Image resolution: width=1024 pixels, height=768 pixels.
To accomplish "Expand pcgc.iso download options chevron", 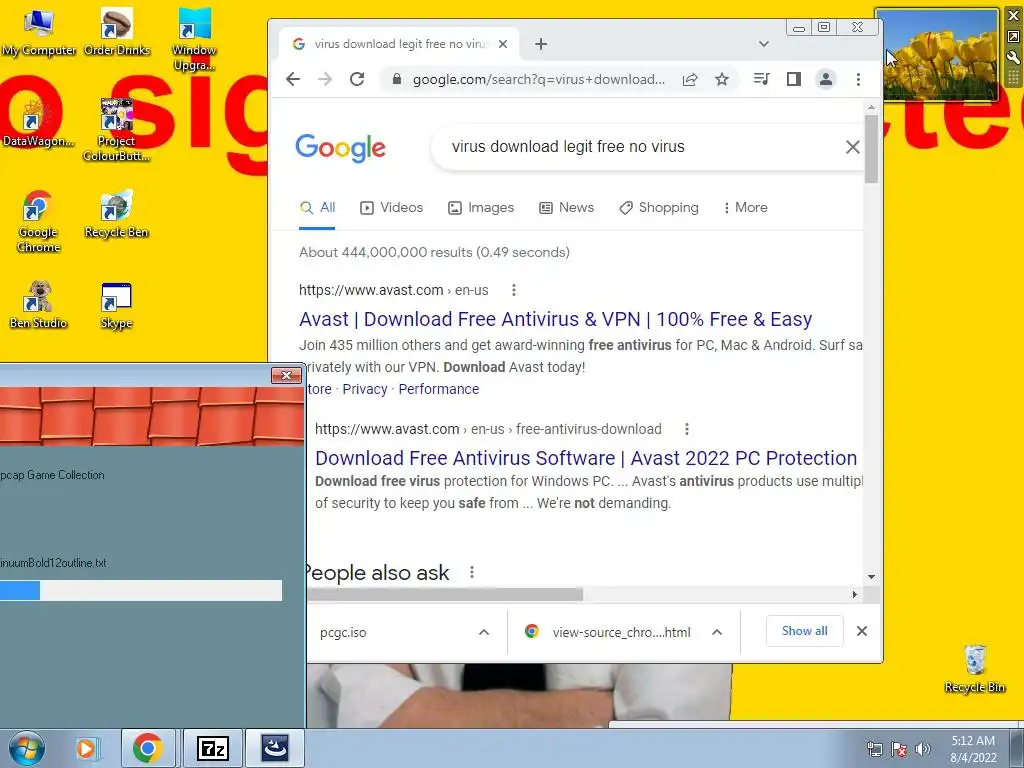I will 484,632.
